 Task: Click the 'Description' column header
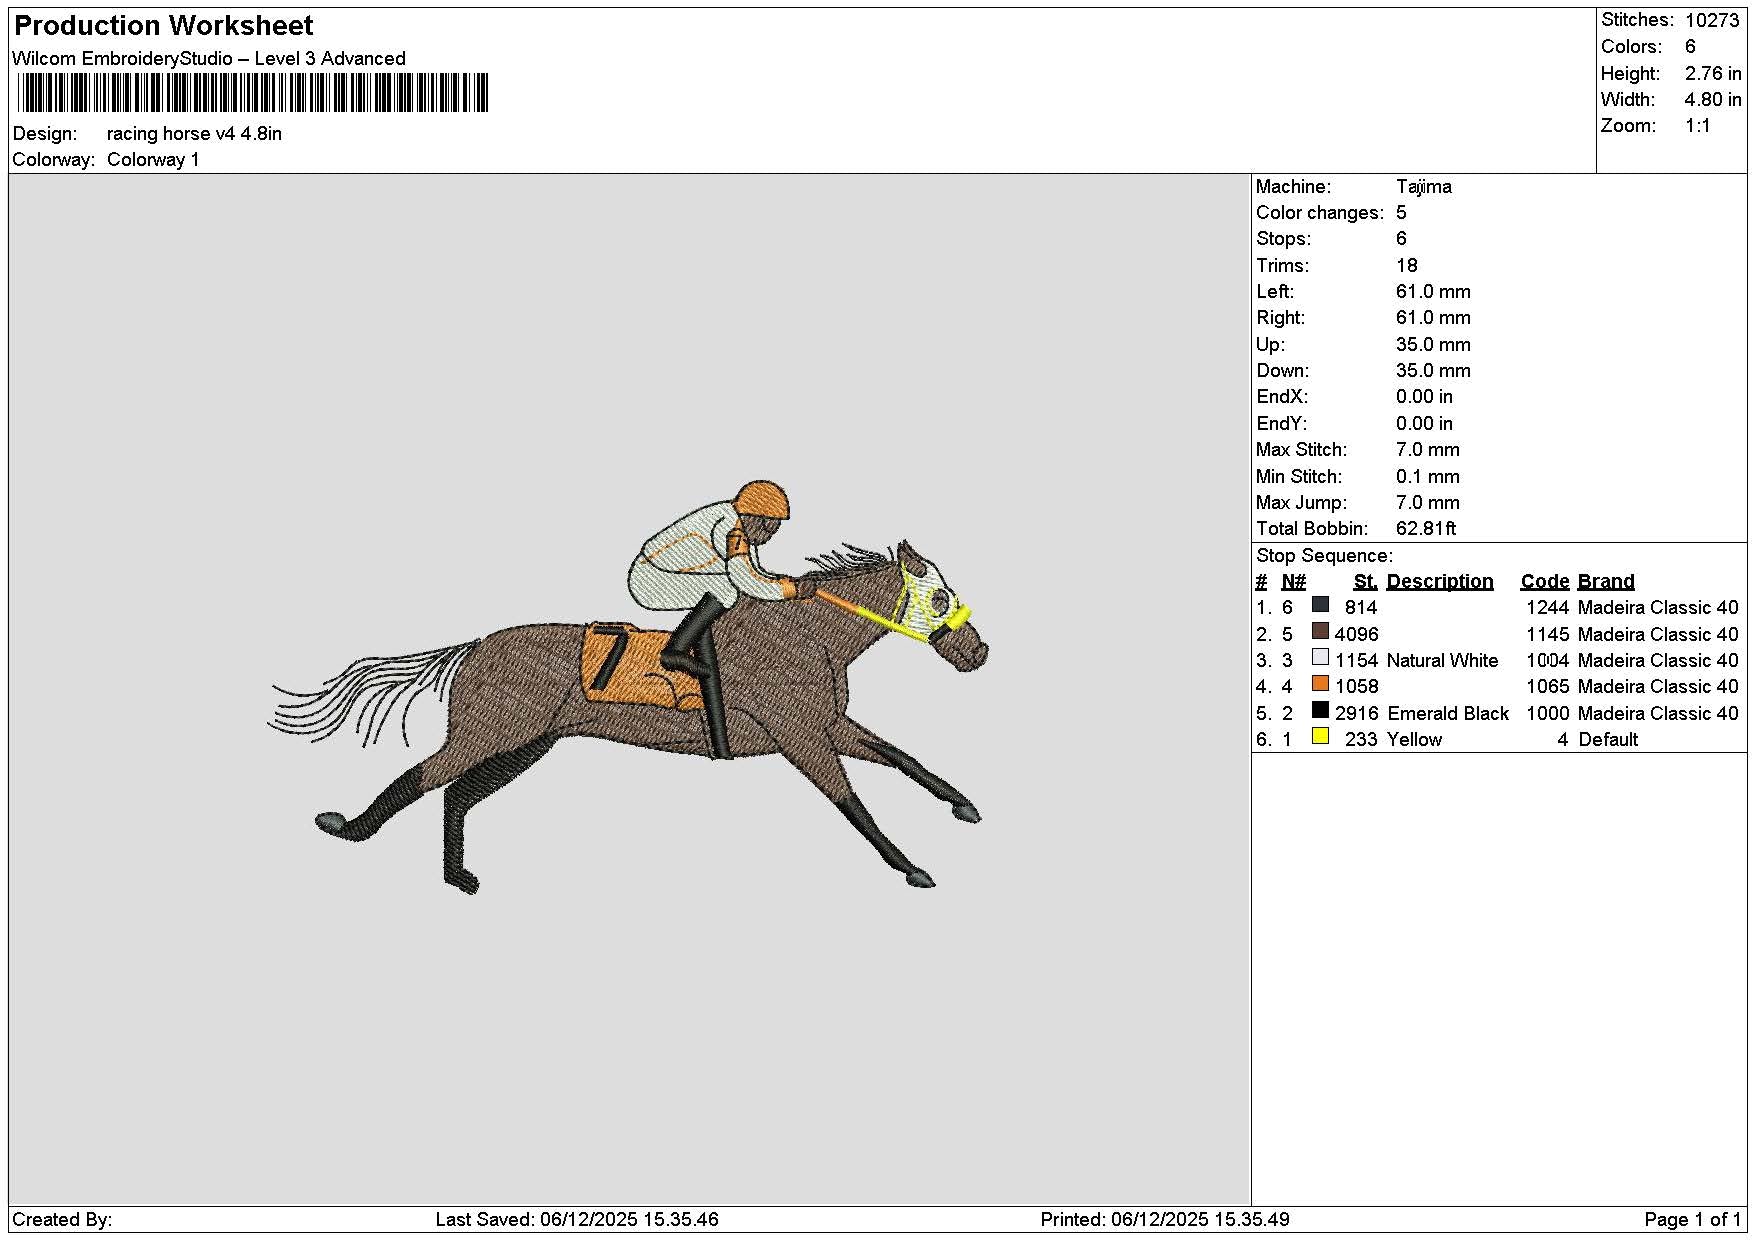pos(1440,581)
